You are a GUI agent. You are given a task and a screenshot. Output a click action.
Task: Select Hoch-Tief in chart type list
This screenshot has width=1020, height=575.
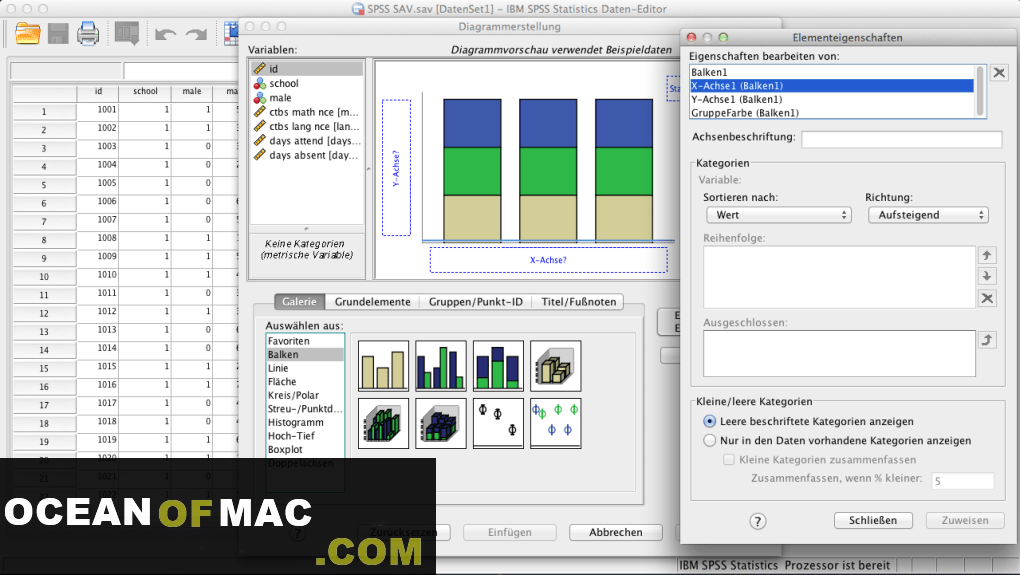point(305,436)
